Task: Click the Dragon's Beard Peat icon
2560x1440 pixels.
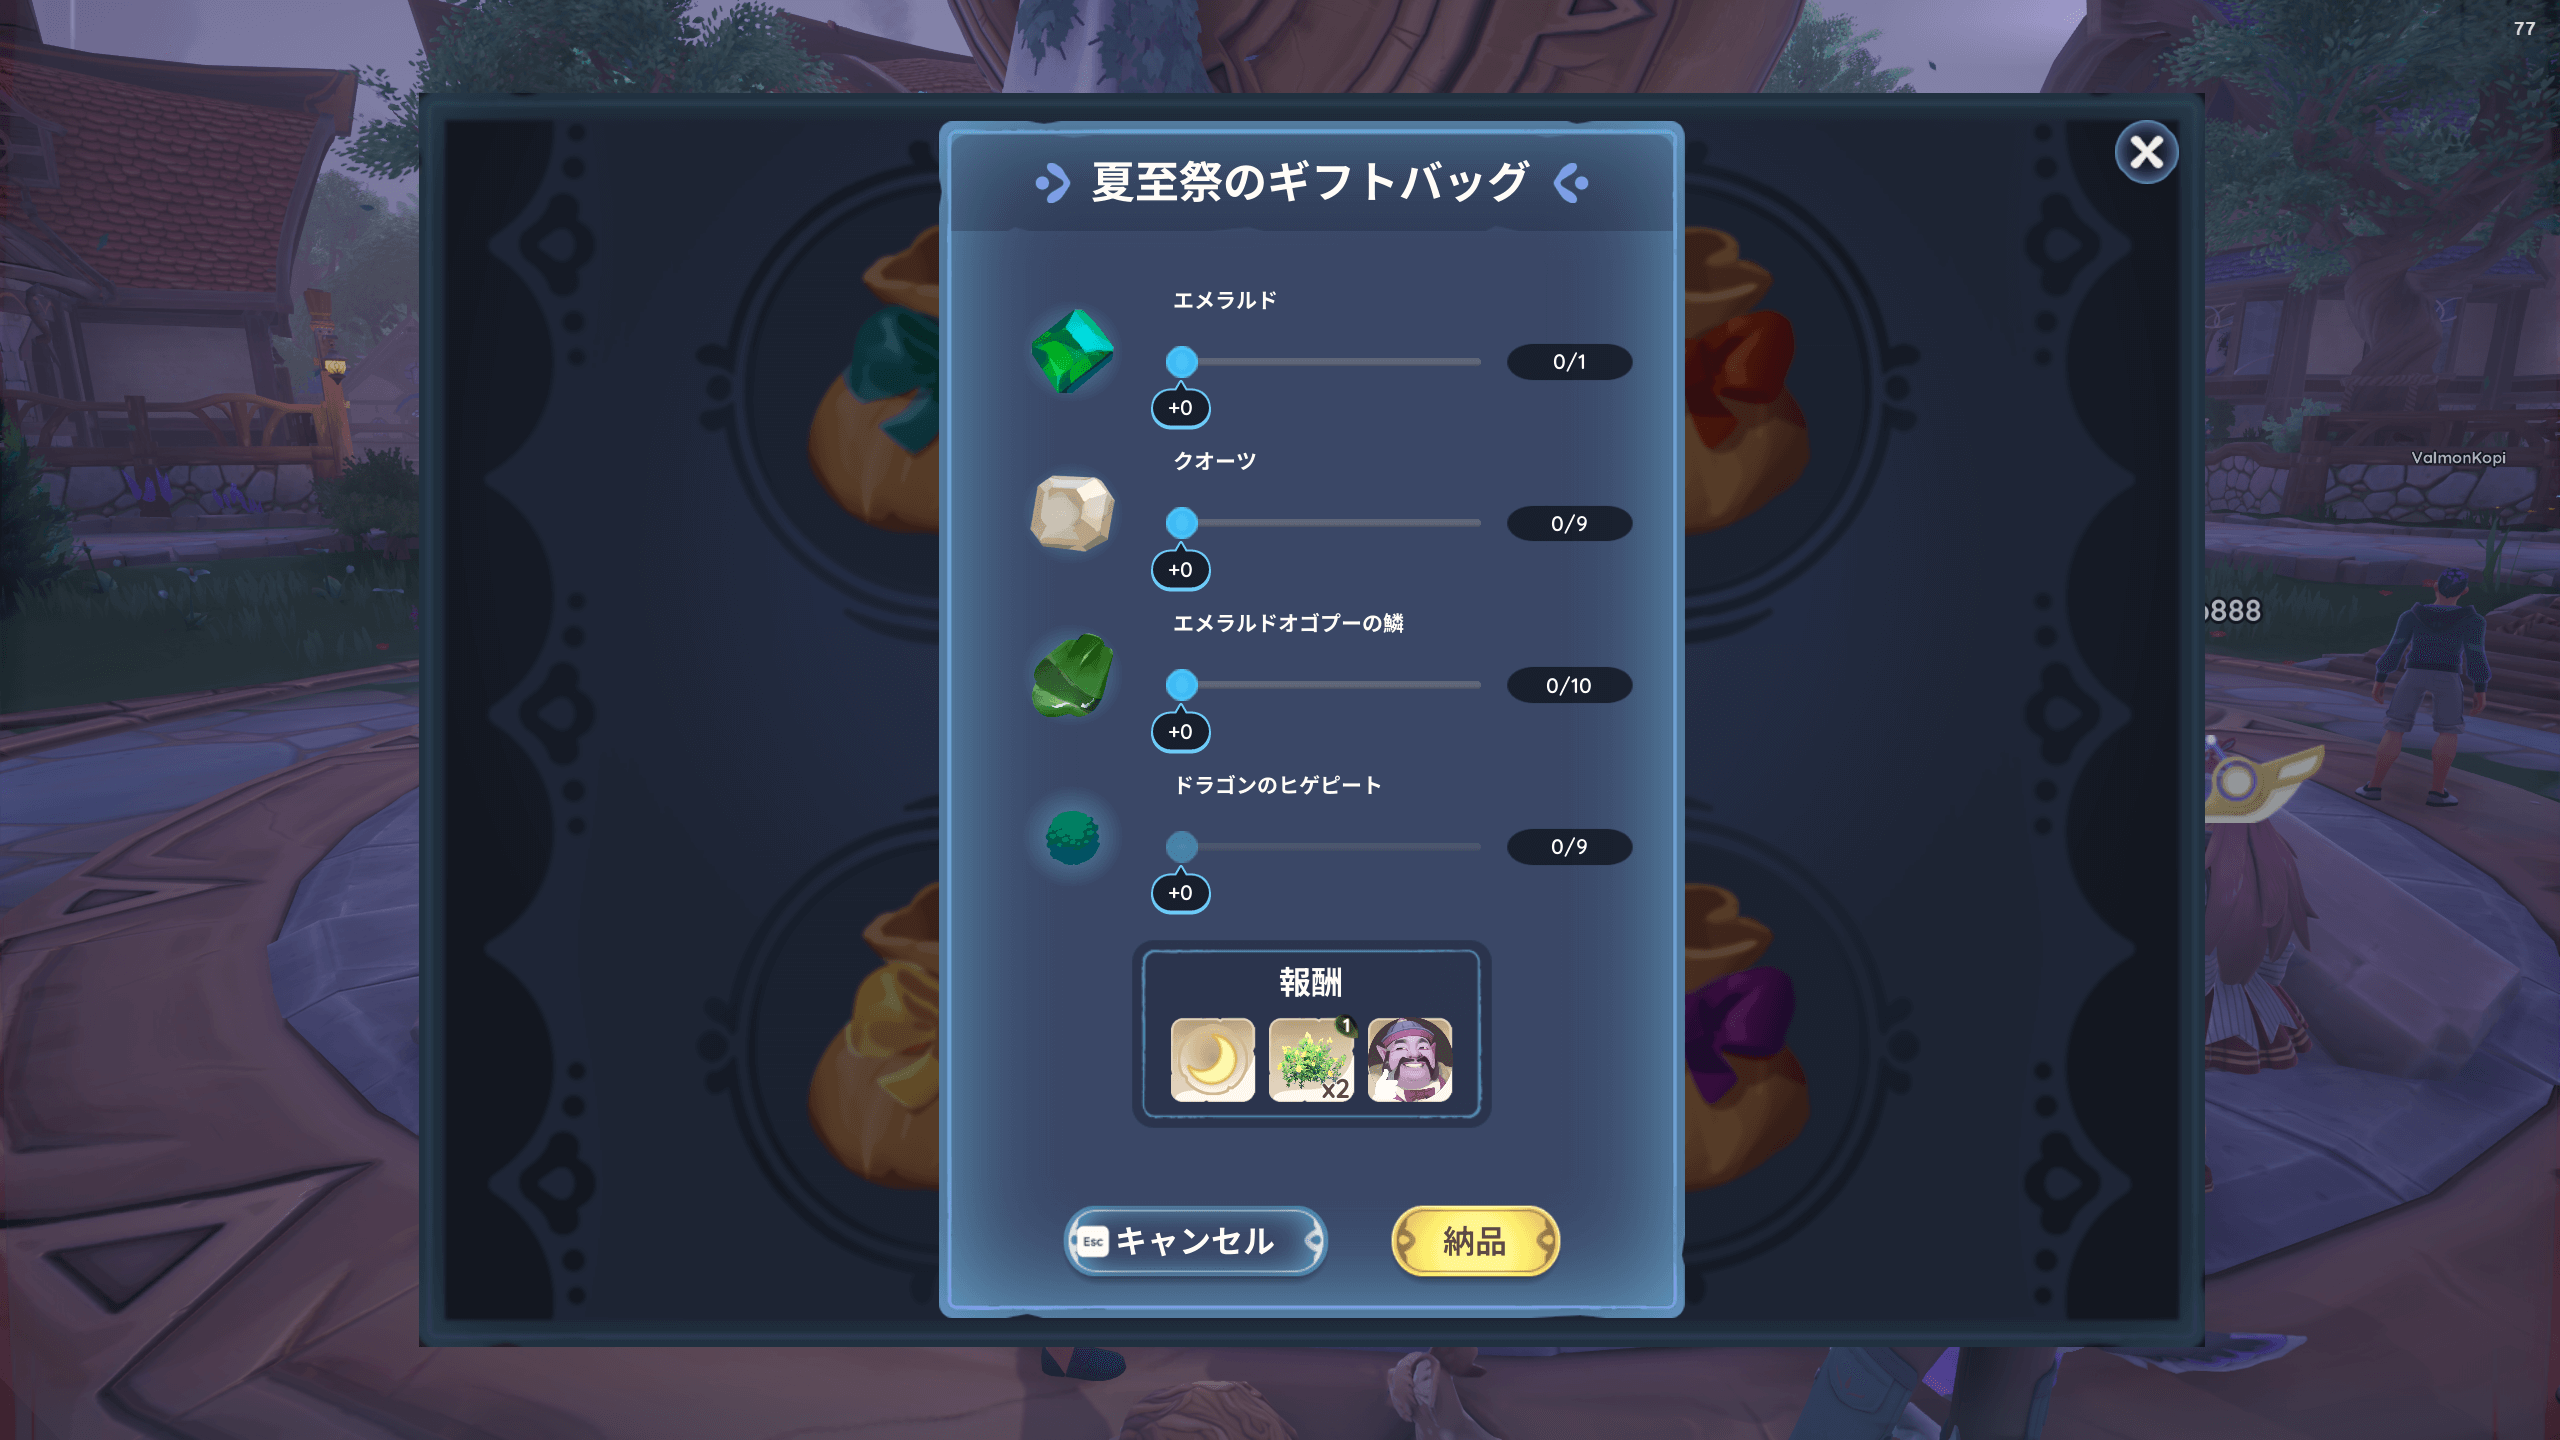Action: (x=1072, y=838)
